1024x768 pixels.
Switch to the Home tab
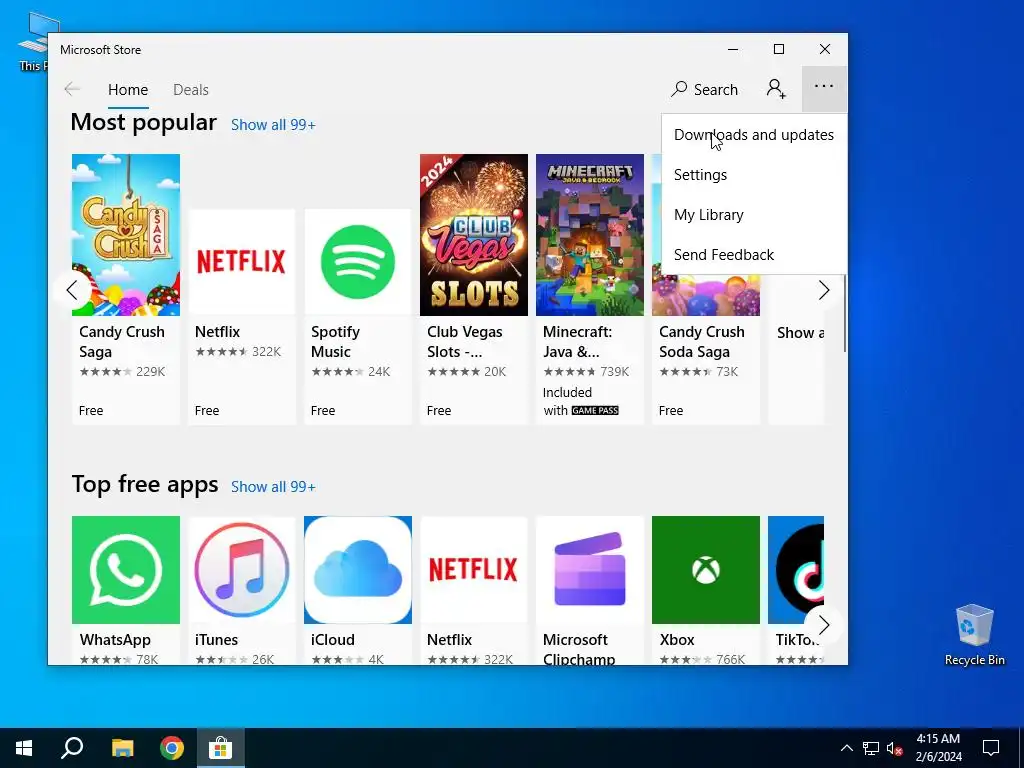pyautogui.click(x=128, y=89)
